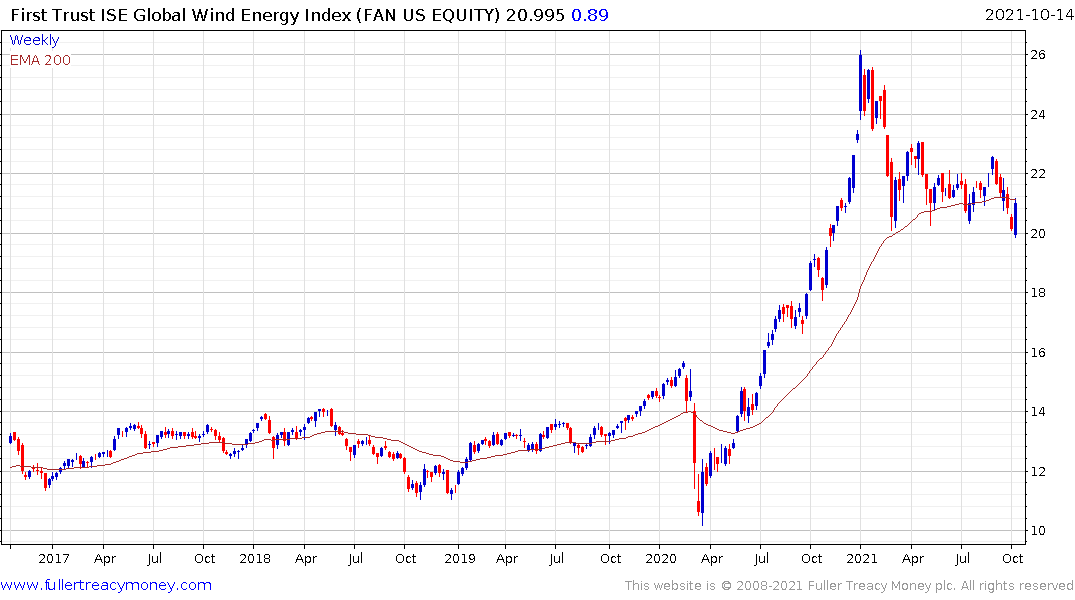Open the www.fullertreacymoney.com link
This screenshot has width=1075, height=600.
click(106, 585)
